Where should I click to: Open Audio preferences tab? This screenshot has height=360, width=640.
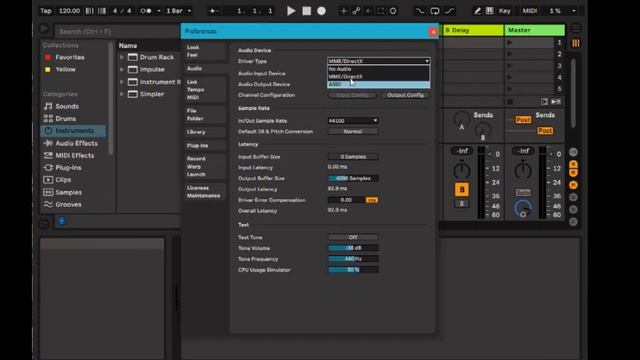[x=205, y=69]
